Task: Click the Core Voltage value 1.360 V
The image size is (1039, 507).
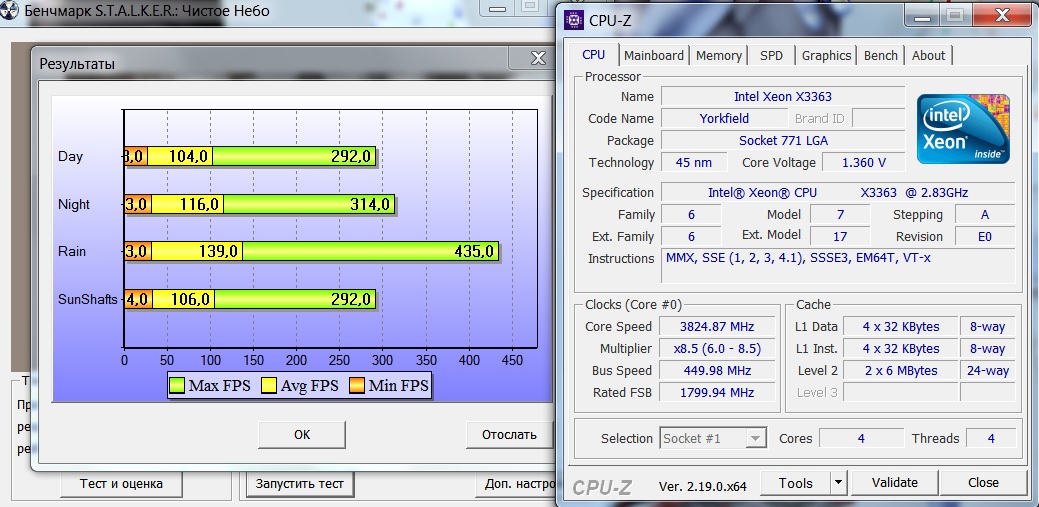Action: click(x=863, y=162)
